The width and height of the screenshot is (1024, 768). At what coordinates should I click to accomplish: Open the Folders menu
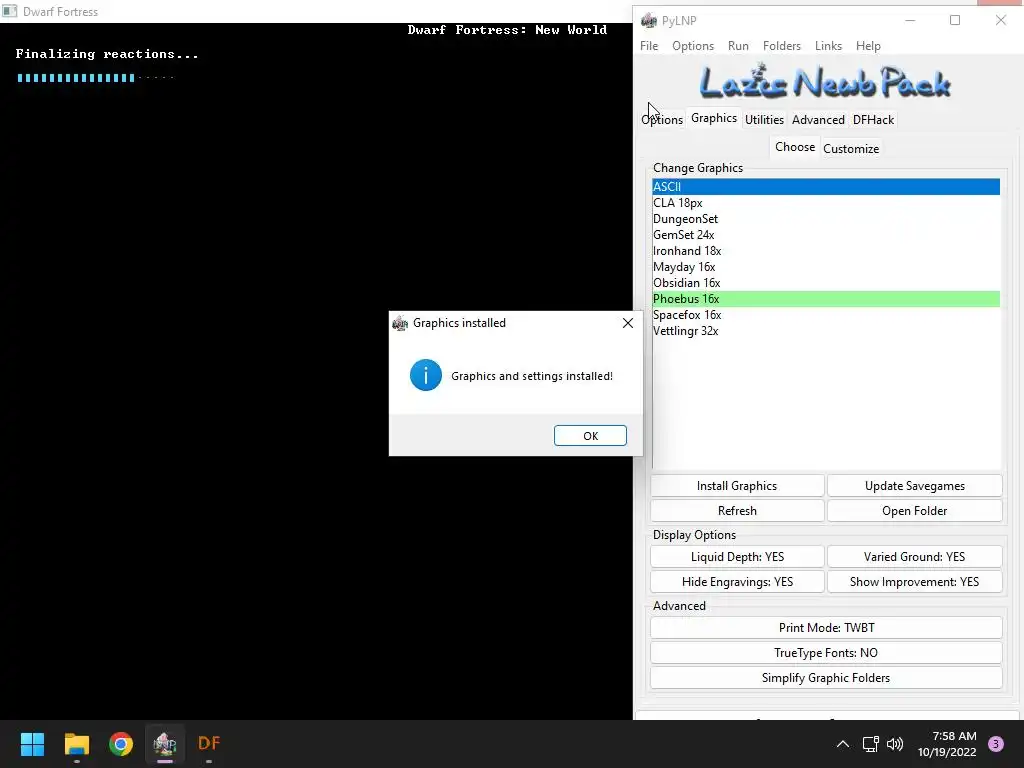(782, 46)
